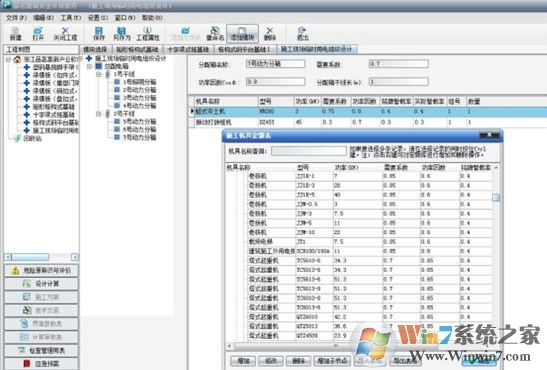Switch to the 十字梁式桩基础 tab

(x=188, y=50)
